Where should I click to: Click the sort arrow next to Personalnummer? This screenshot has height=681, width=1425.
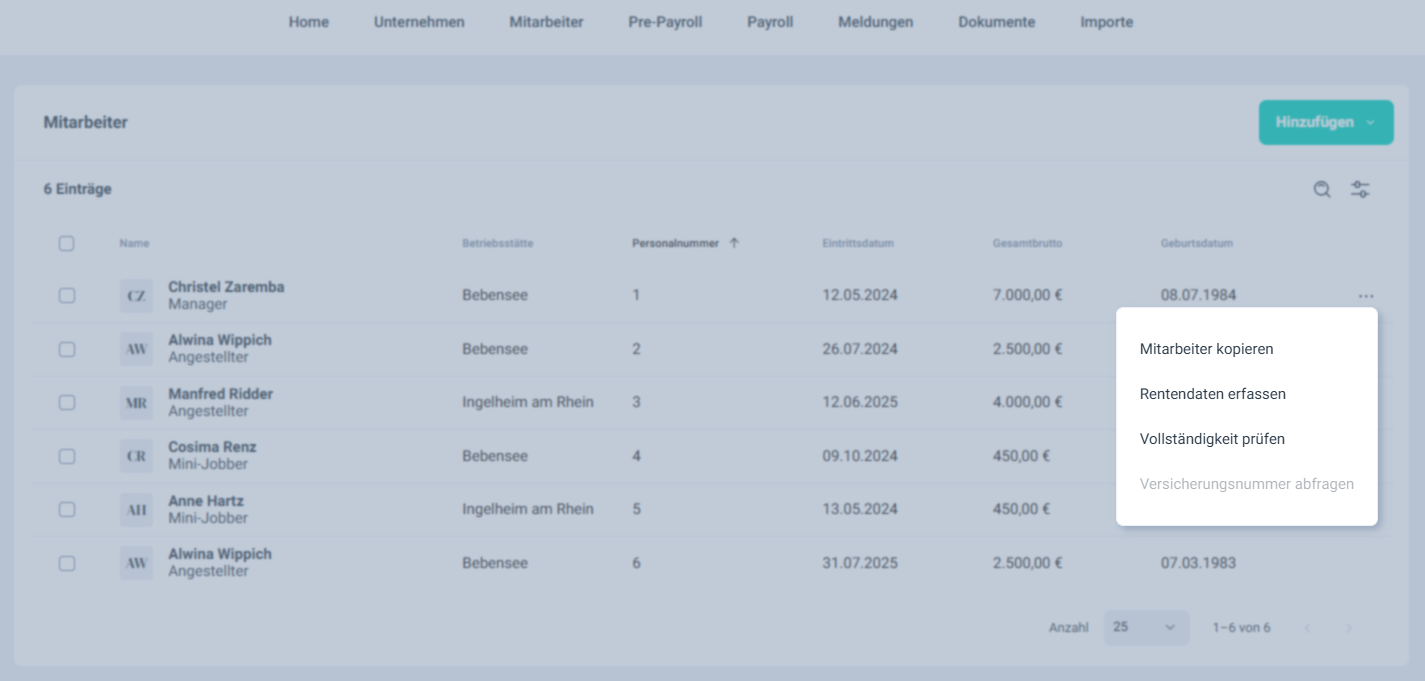(x=734, y=243)
